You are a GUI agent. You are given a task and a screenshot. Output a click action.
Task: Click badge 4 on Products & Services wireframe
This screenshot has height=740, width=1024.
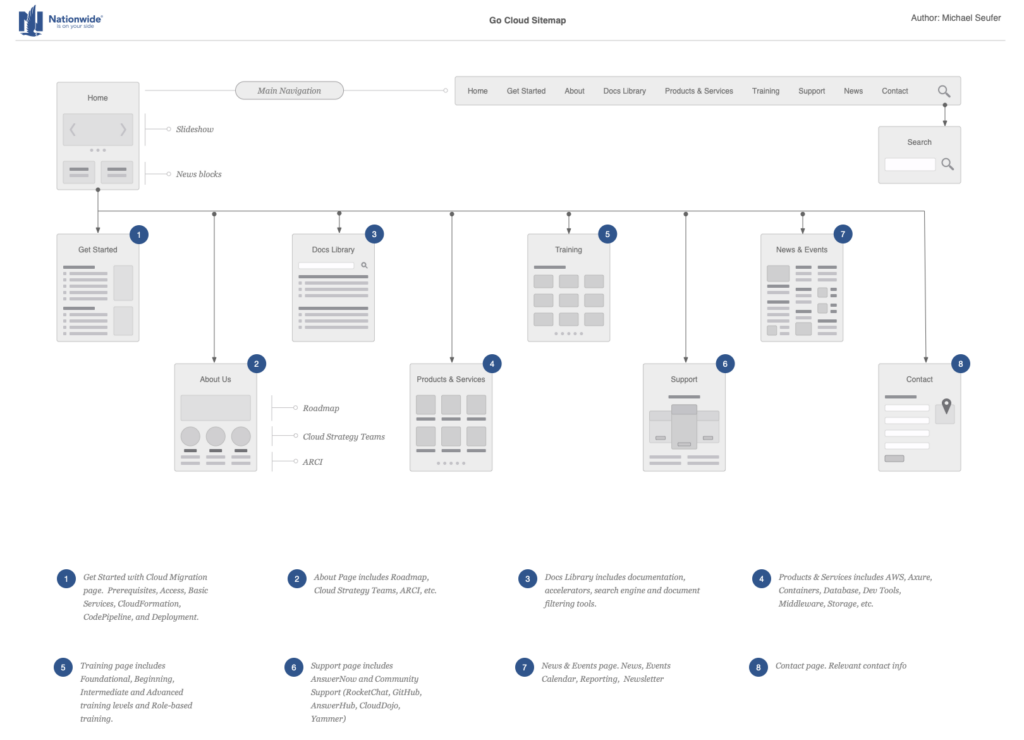(x=492, y=364)
